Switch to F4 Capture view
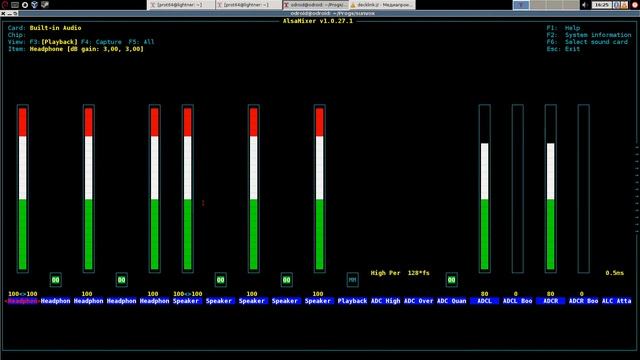This screenshot has height=360, width=640. click(101, 42)
